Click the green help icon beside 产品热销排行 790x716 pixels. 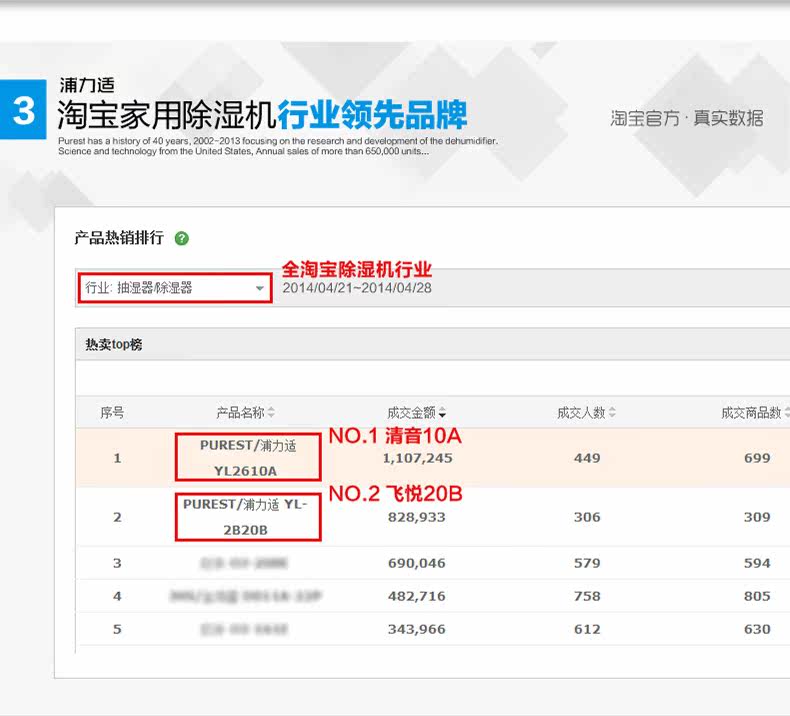[181, 238]
